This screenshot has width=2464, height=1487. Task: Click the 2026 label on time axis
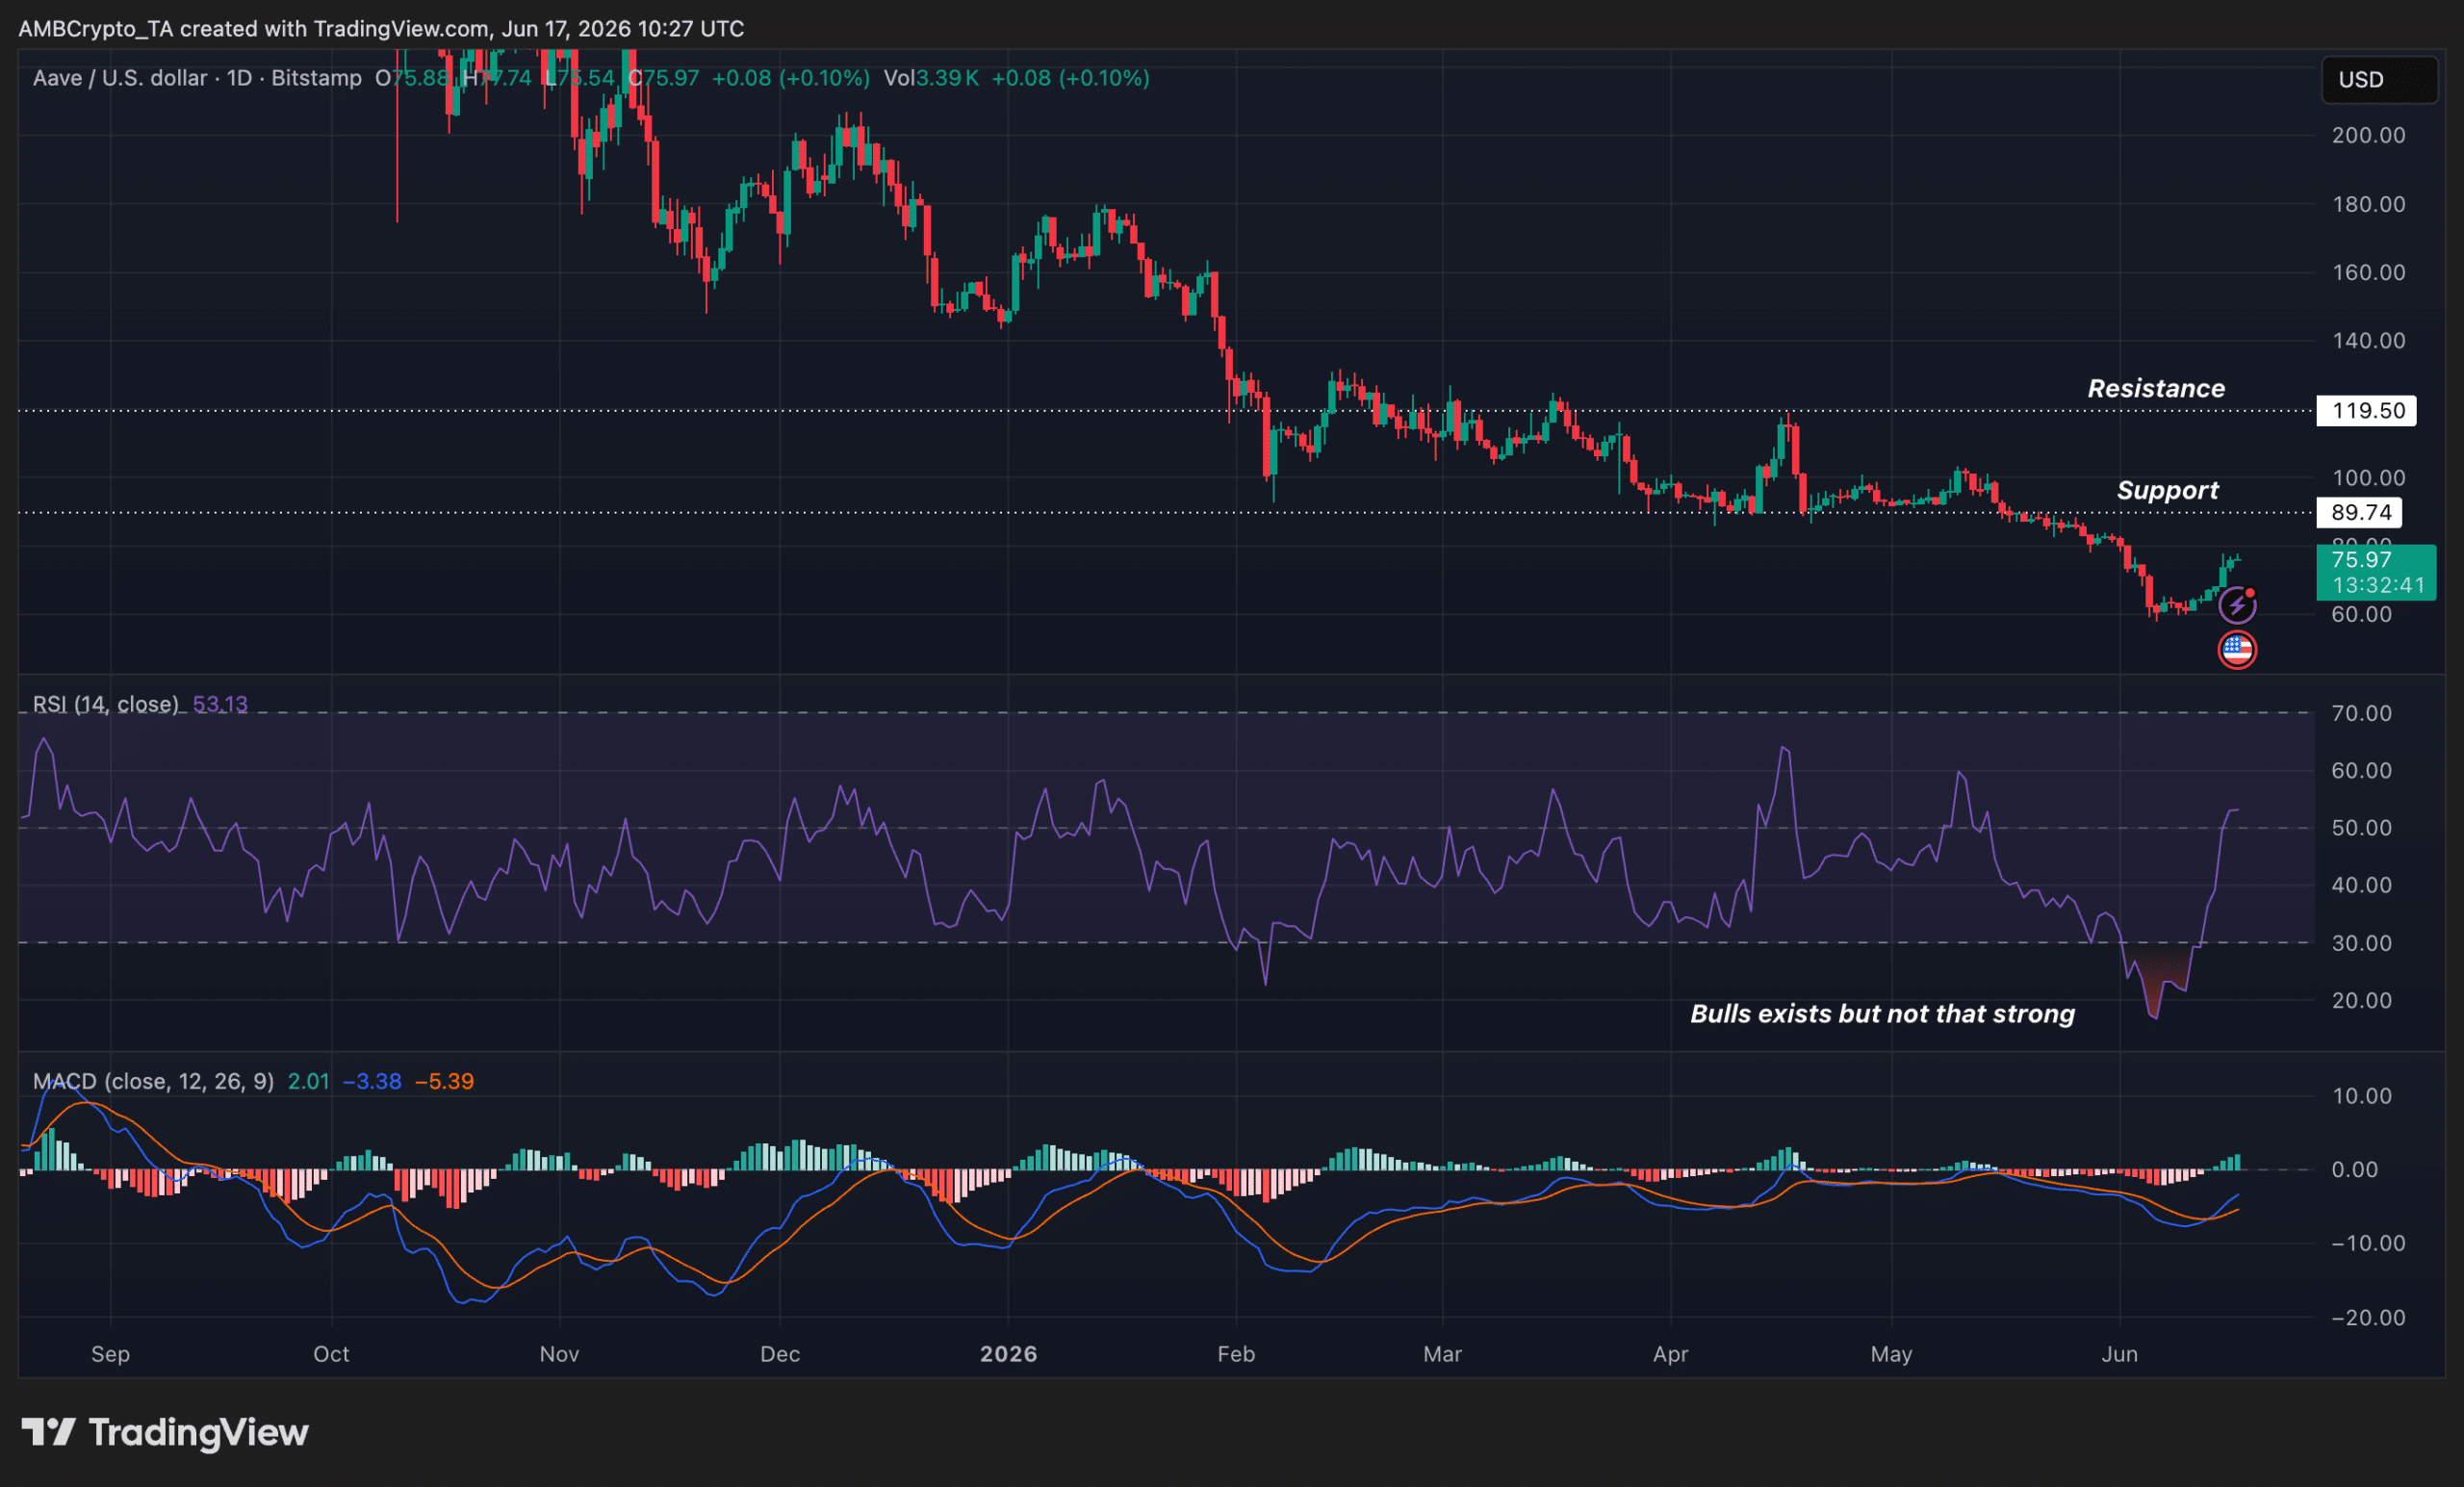pos(1008,1354)
